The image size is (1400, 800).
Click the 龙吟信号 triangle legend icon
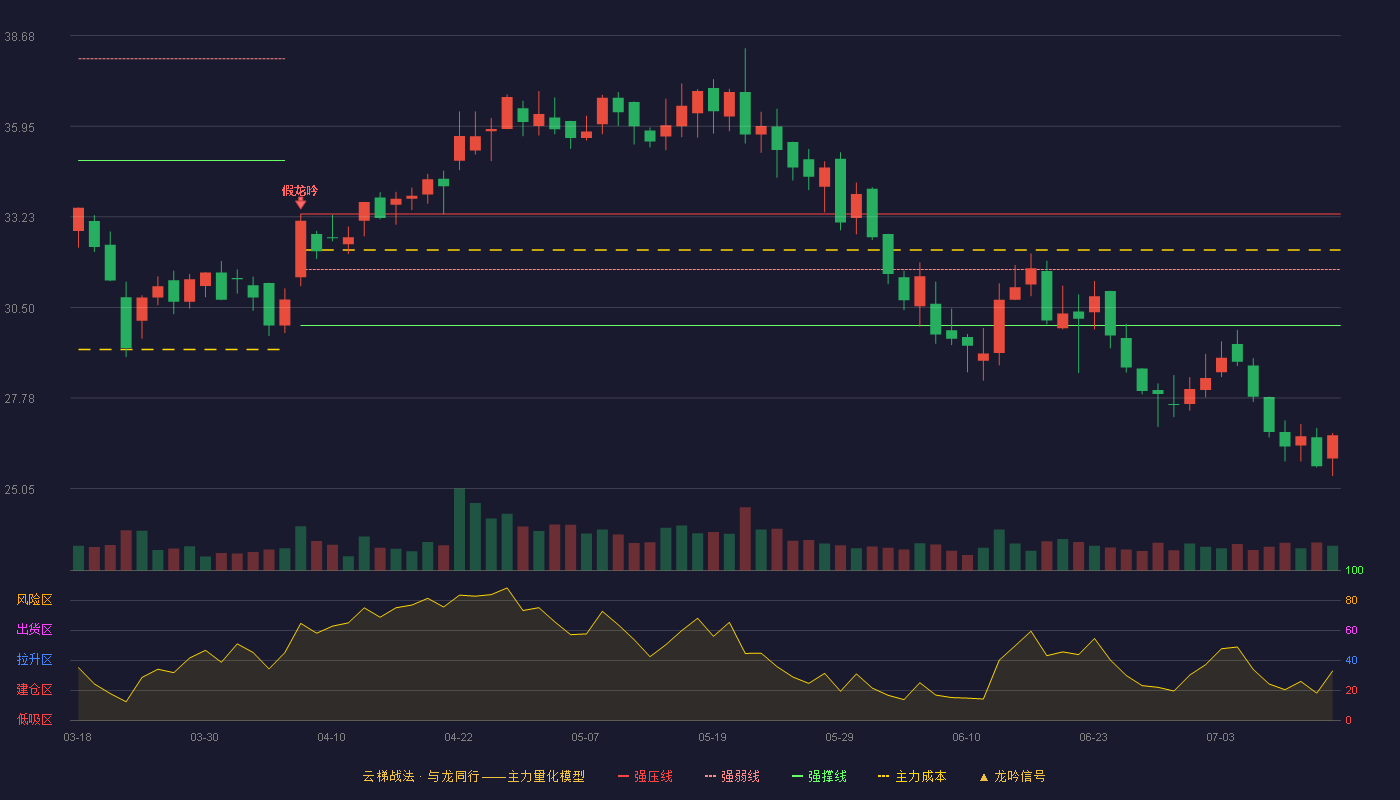tap(983, 776)
